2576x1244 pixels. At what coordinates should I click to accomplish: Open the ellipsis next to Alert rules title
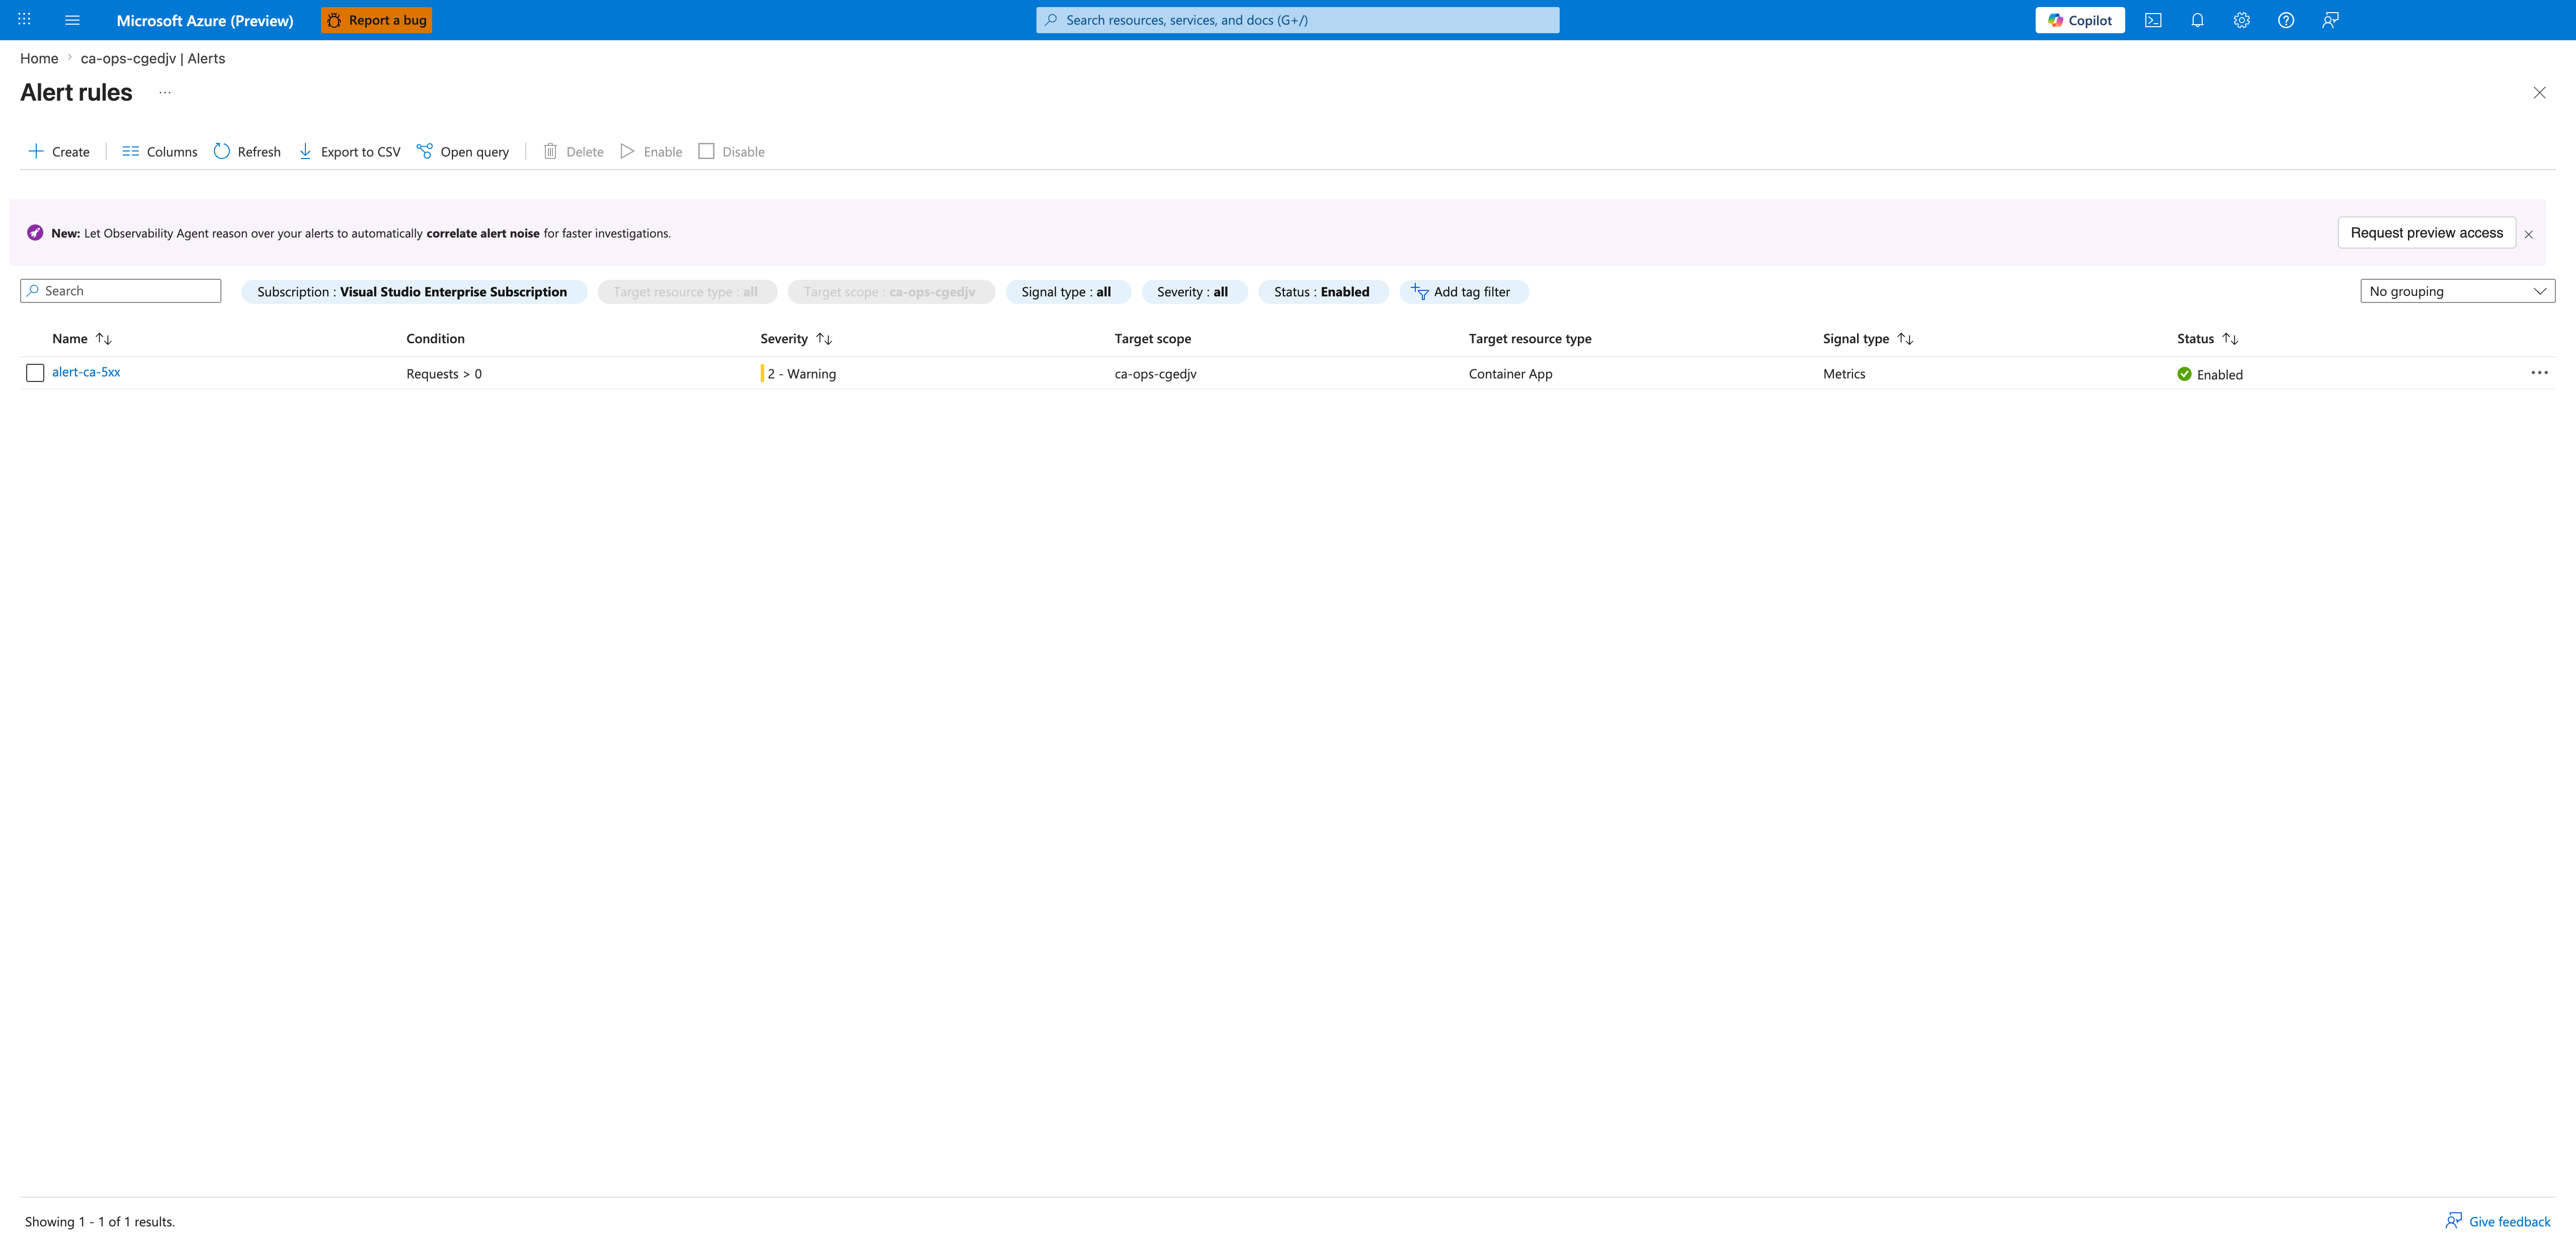click(165, 92)
